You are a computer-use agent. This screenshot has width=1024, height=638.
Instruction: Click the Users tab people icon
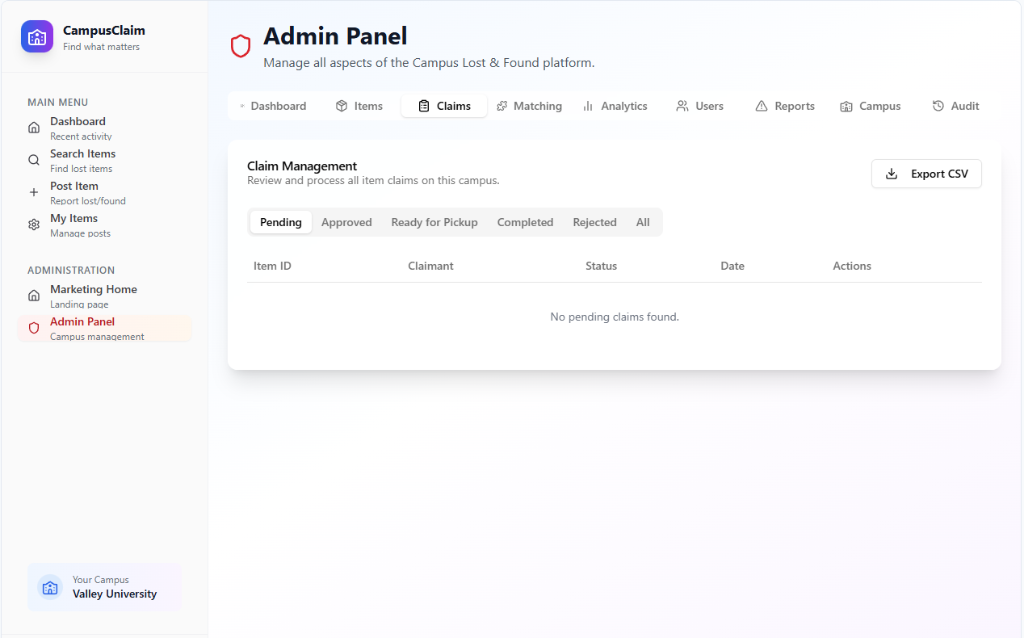tap(682, 106)
